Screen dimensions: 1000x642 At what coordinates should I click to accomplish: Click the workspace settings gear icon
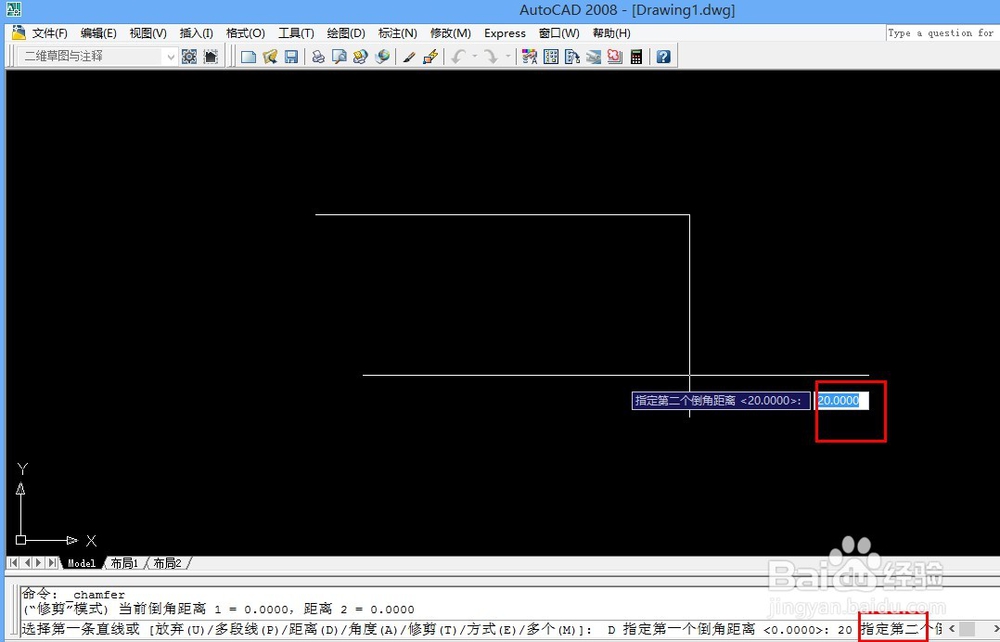coord(189,57)
